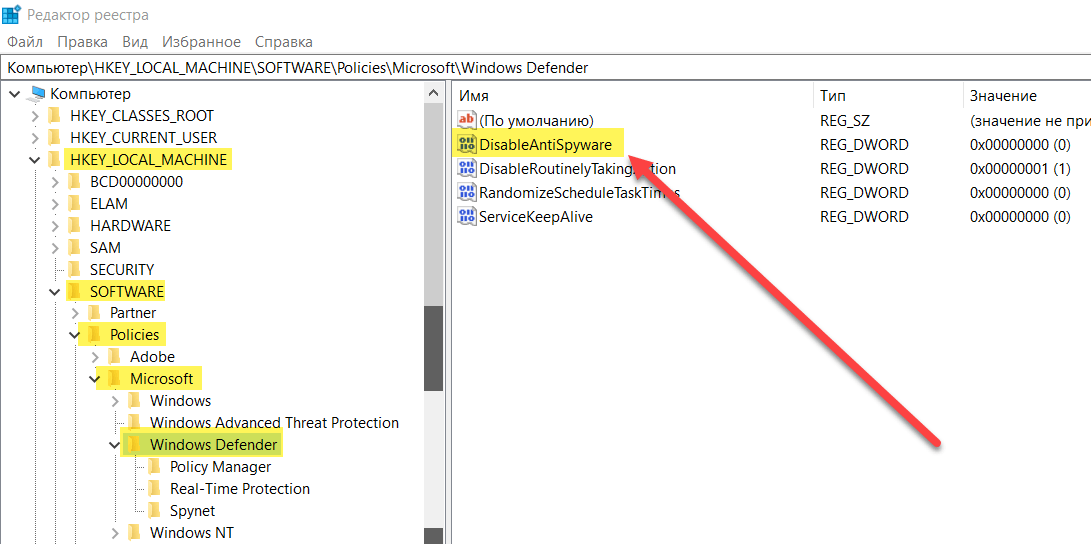Collapse HKEY_LOCAL_MACHINE chevron

pyautogui.click(x=35, y=160)
